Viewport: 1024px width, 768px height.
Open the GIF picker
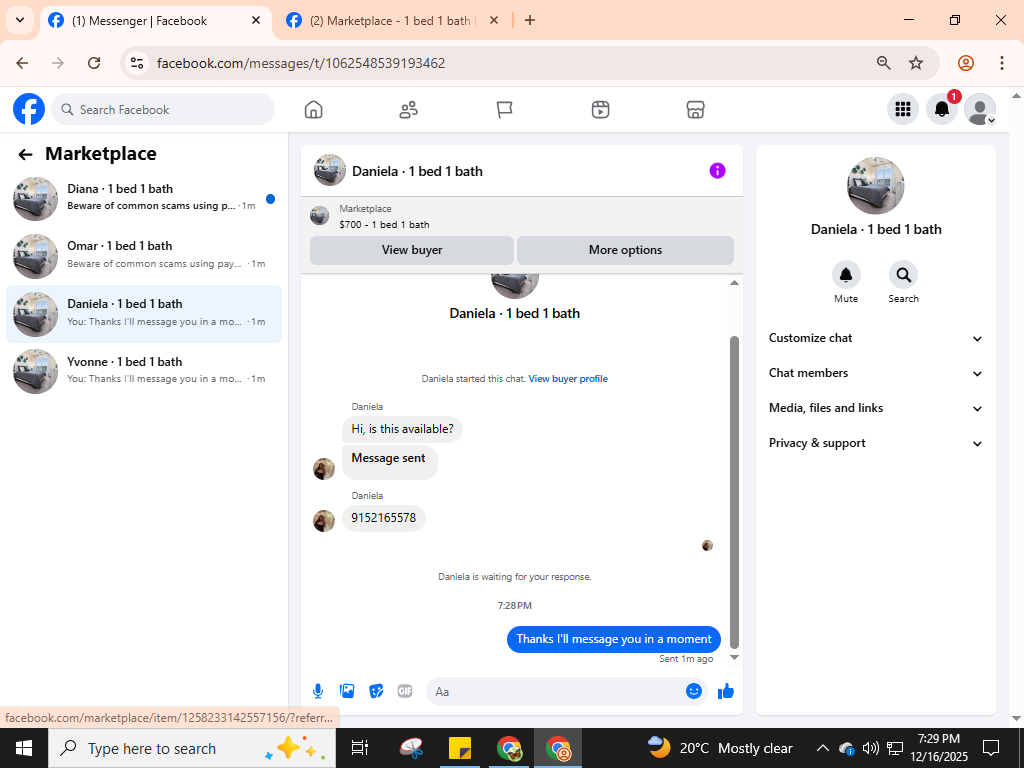[x=405, y=691]
